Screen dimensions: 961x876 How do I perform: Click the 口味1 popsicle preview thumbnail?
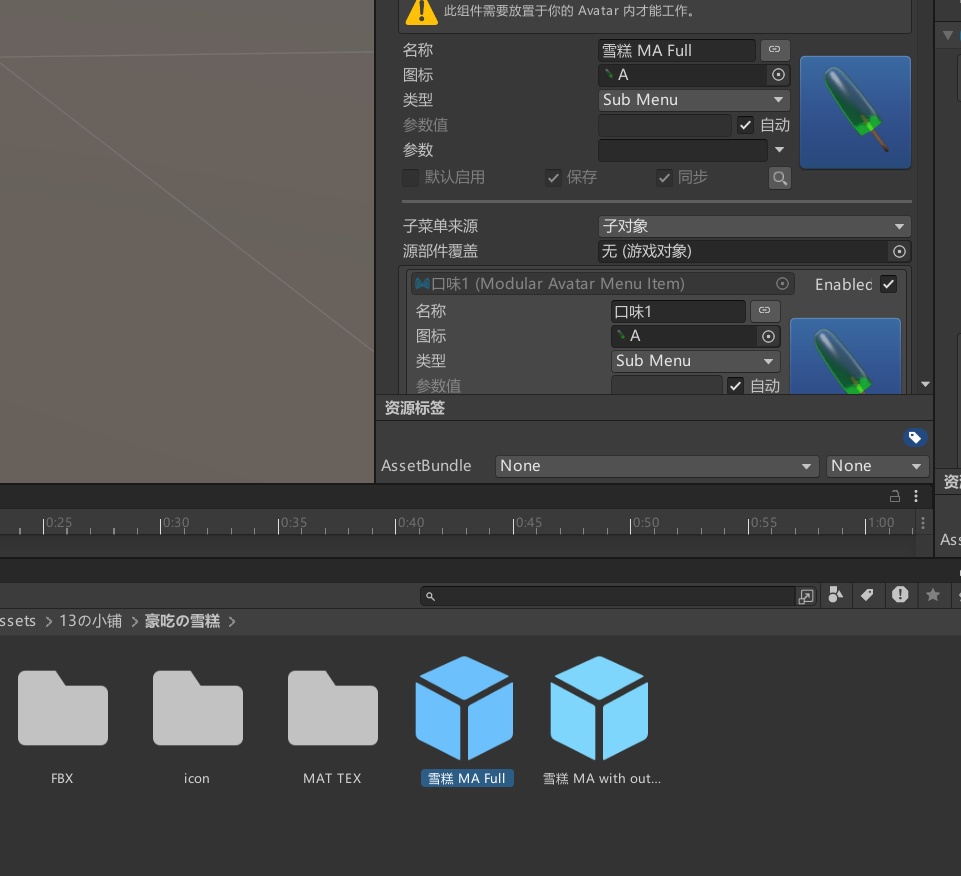(x=845, y=356)
